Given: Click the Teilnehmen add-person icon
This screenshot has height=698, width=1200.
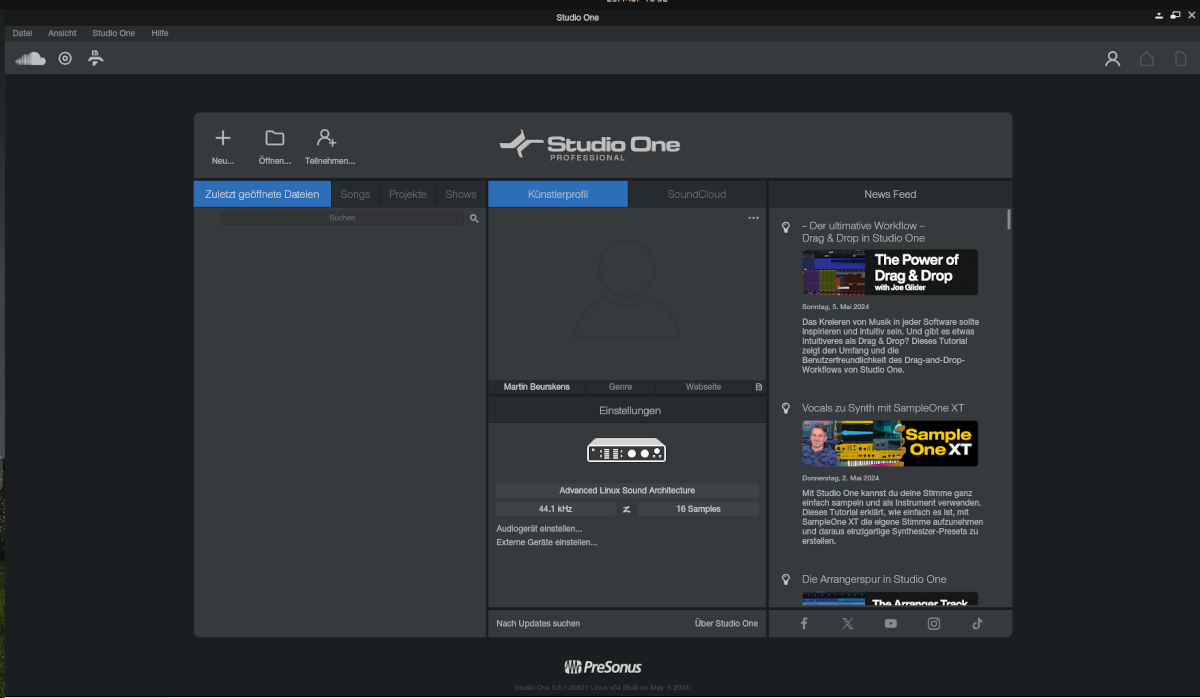Looking at the screenshot, I should (326, 138).
